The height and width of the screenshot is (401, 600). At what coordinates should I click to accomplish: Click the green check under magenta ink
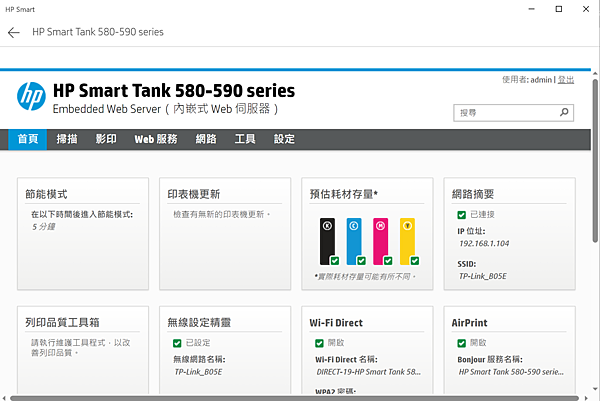(388, 261)
